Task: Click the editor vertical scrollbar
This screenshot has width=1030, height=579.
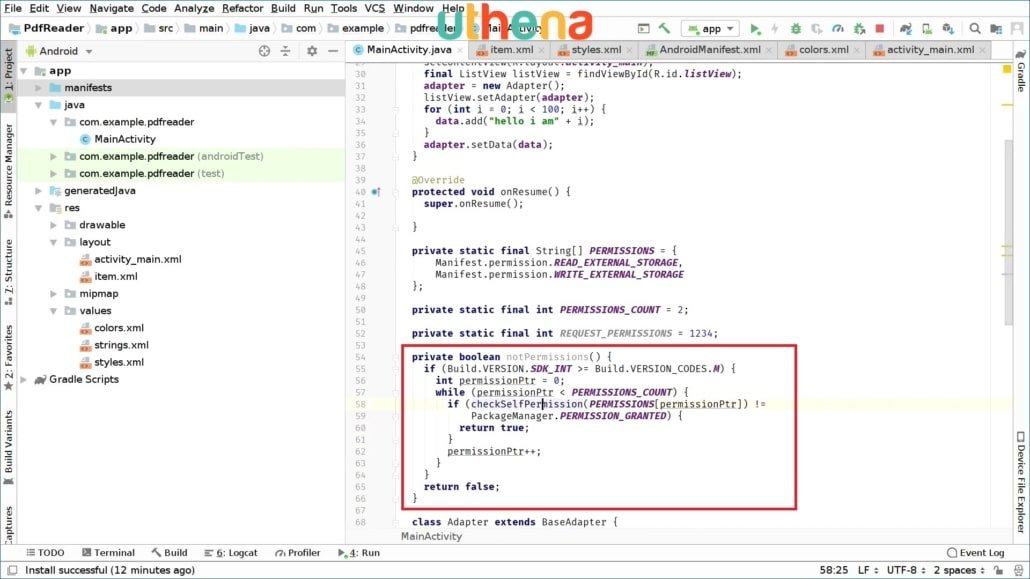Action: coord(1008,230)
